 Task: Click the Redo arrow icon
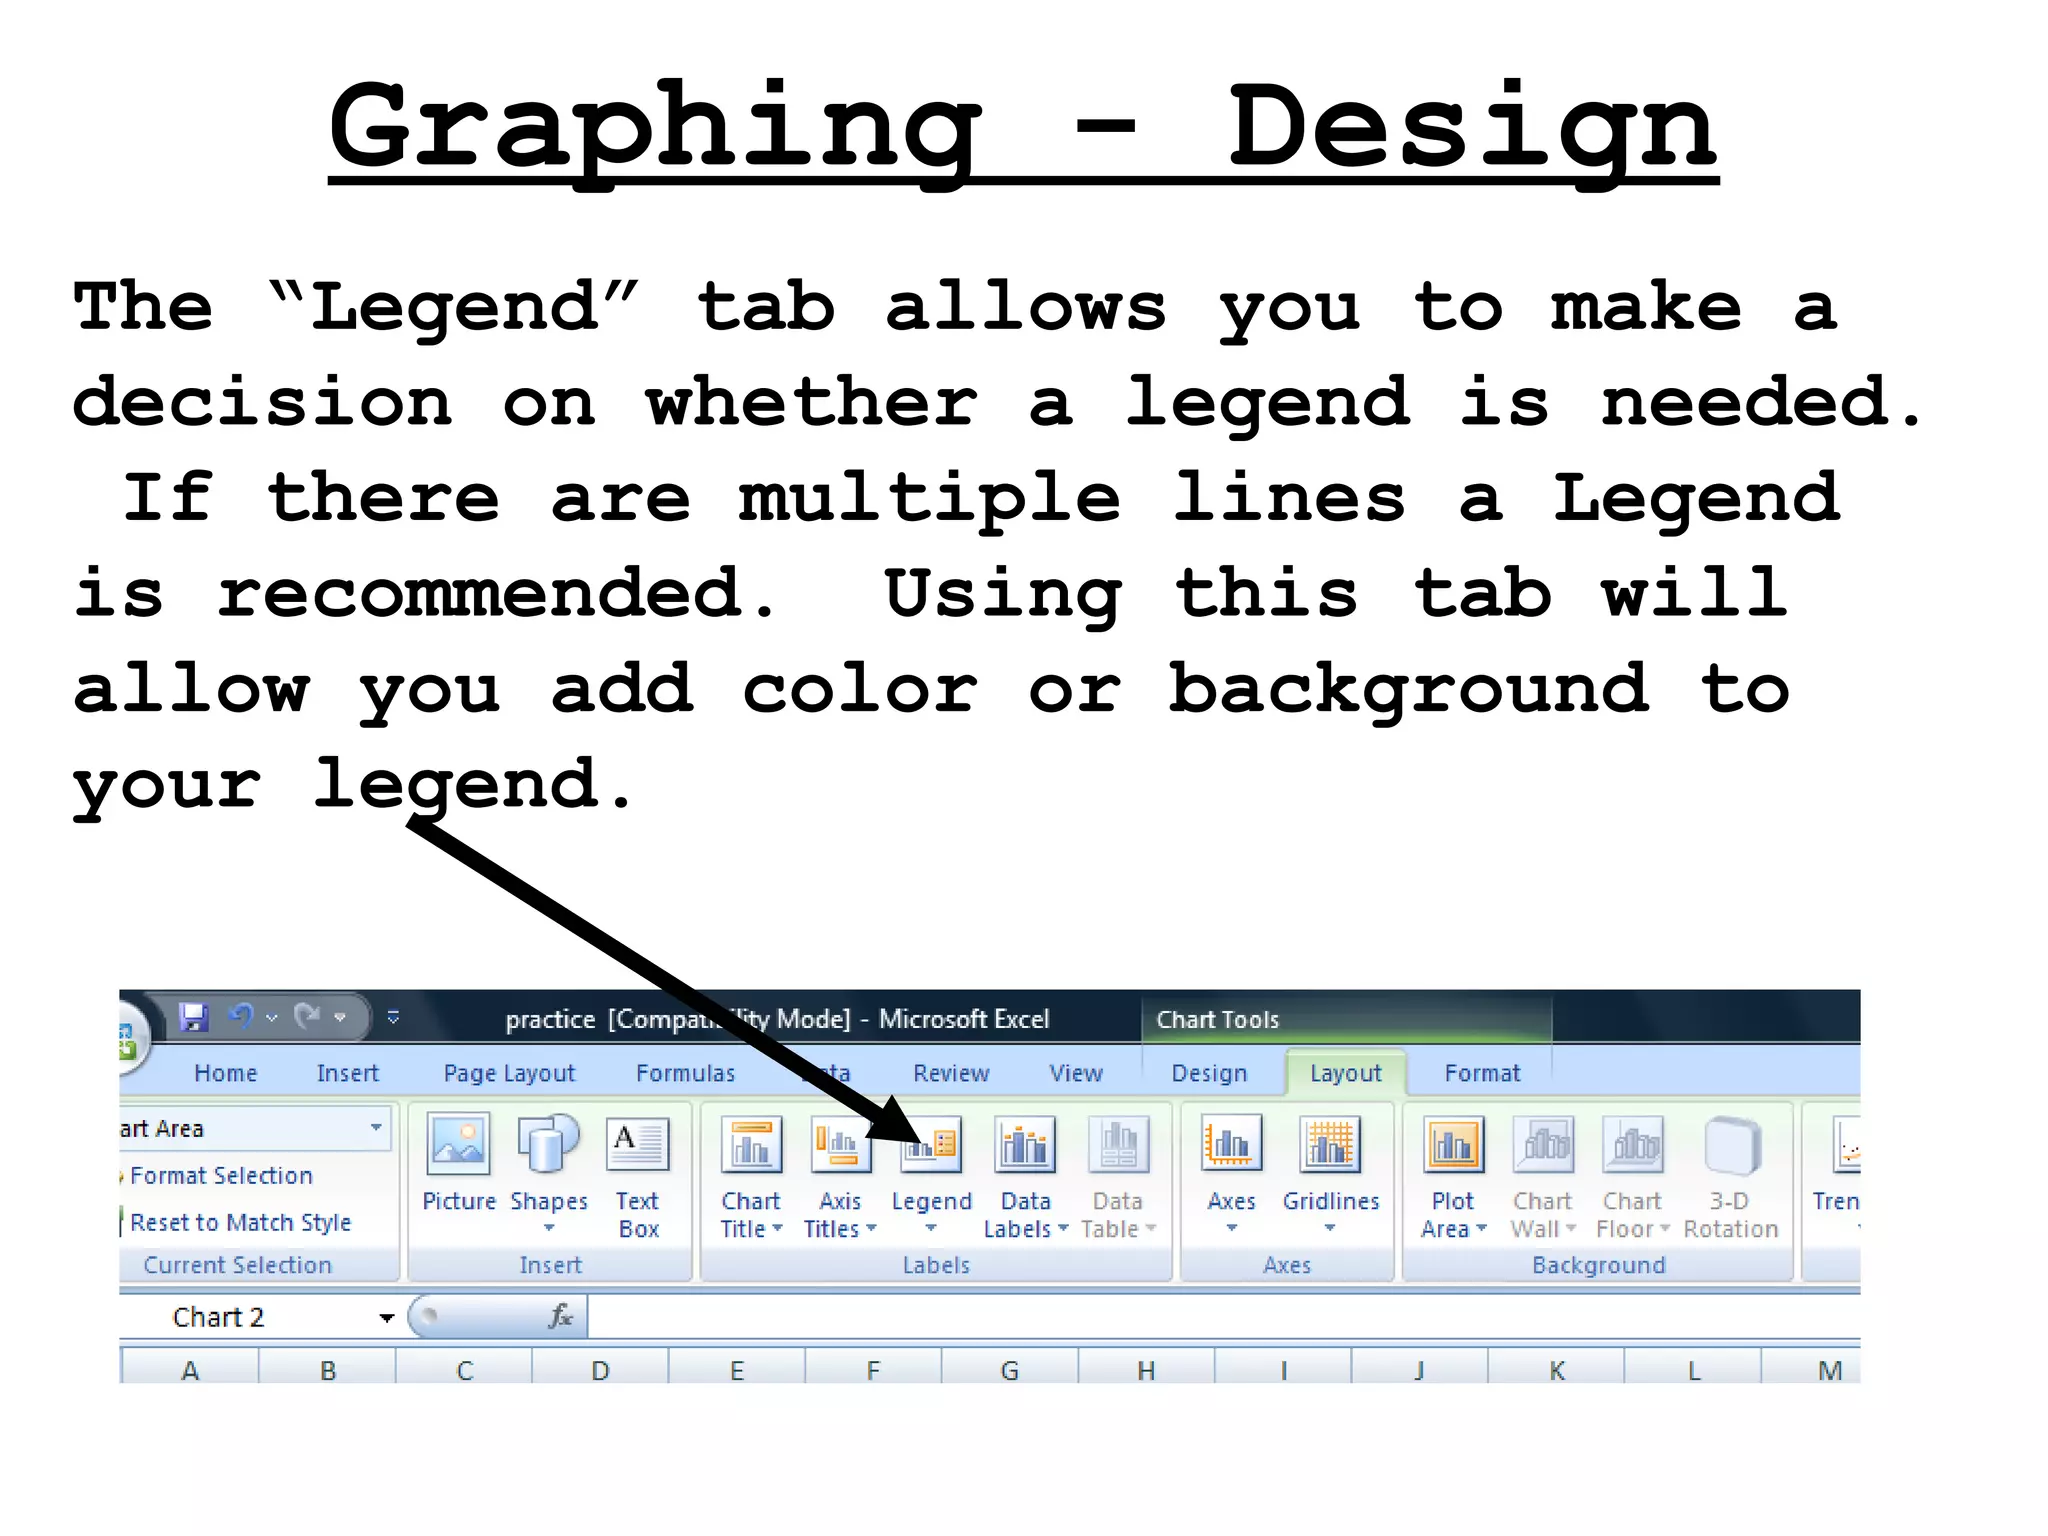(x=307, y=1016)
